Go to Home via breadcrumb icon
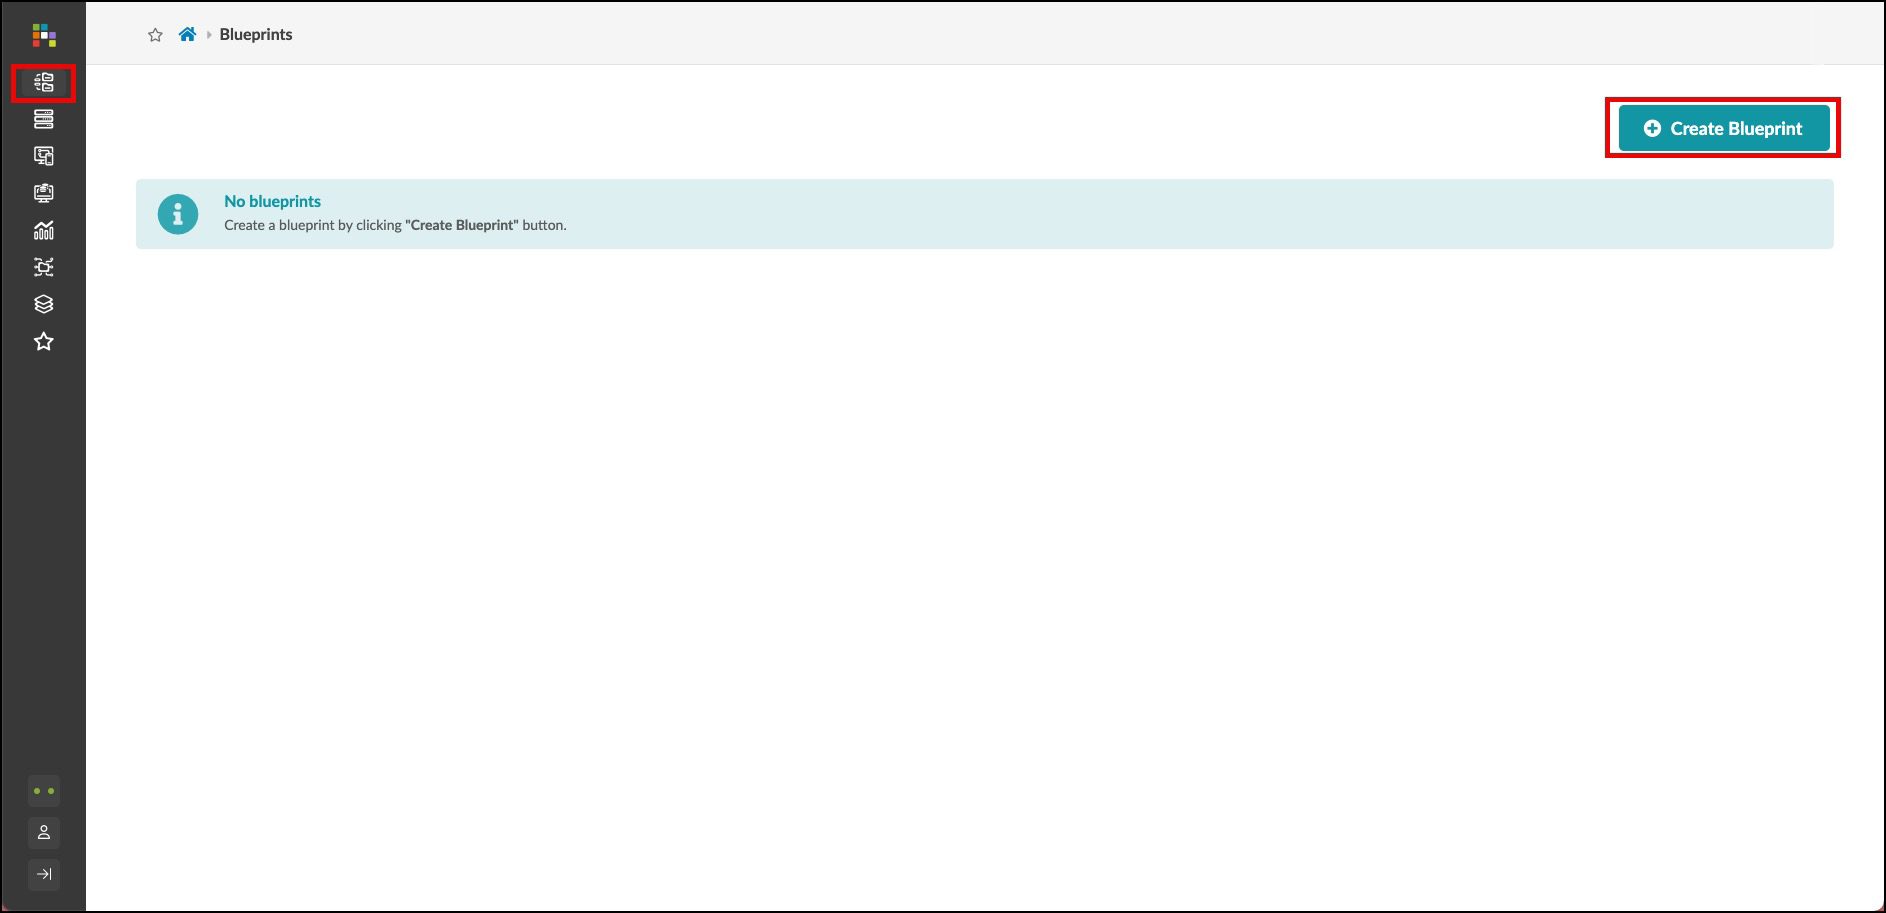Viewport: 1886px width, 913px height. (x=187, y=34)
